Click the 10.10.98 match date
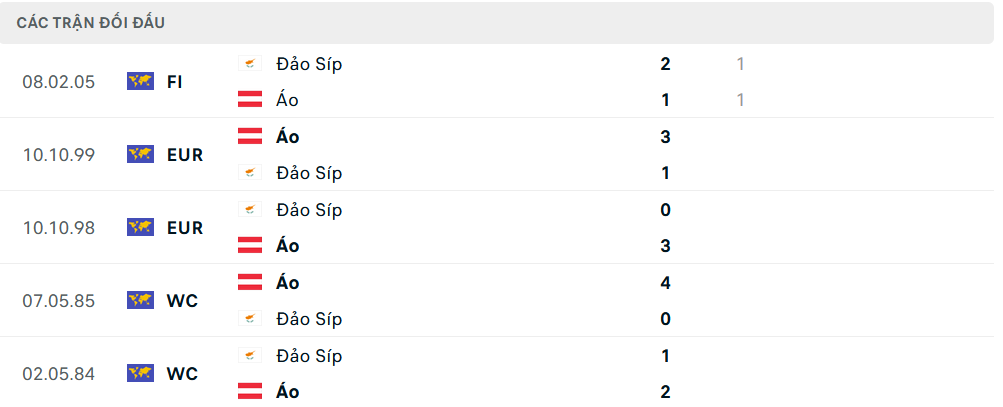 [59, 227]
